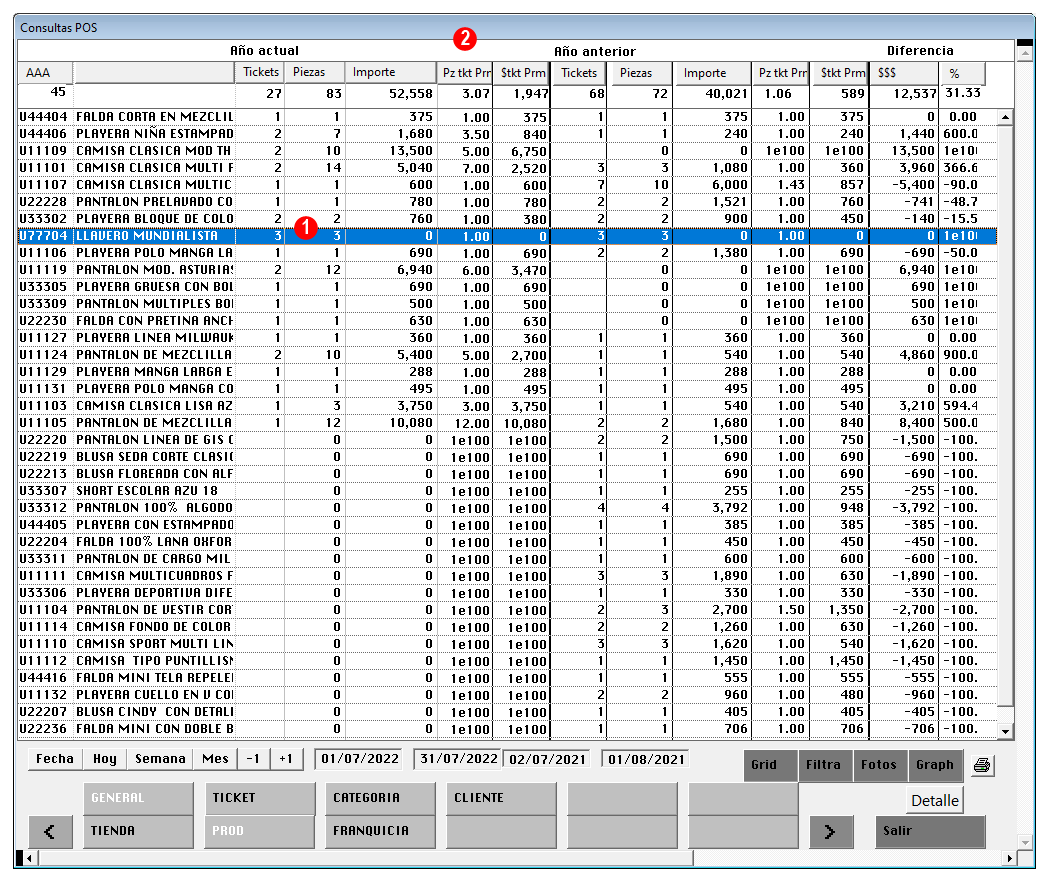Select row U11103 CAMISA CLASICA LISA AZ
Screen dimensions: 1047x879
point(507,405)
